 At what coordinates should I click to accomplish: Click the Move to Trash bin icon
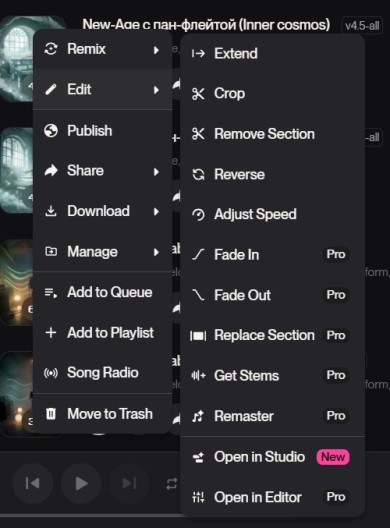pos(51,414)
